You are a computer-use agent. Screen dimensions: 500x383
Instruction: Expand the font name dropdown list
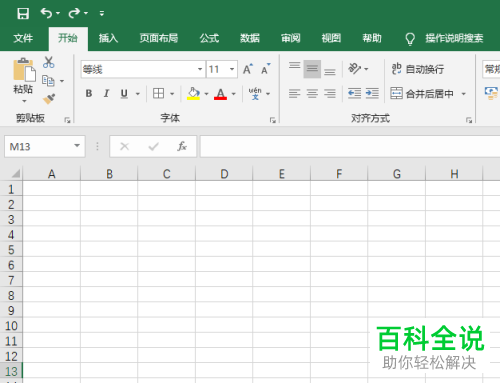click(x=200, y=69)
